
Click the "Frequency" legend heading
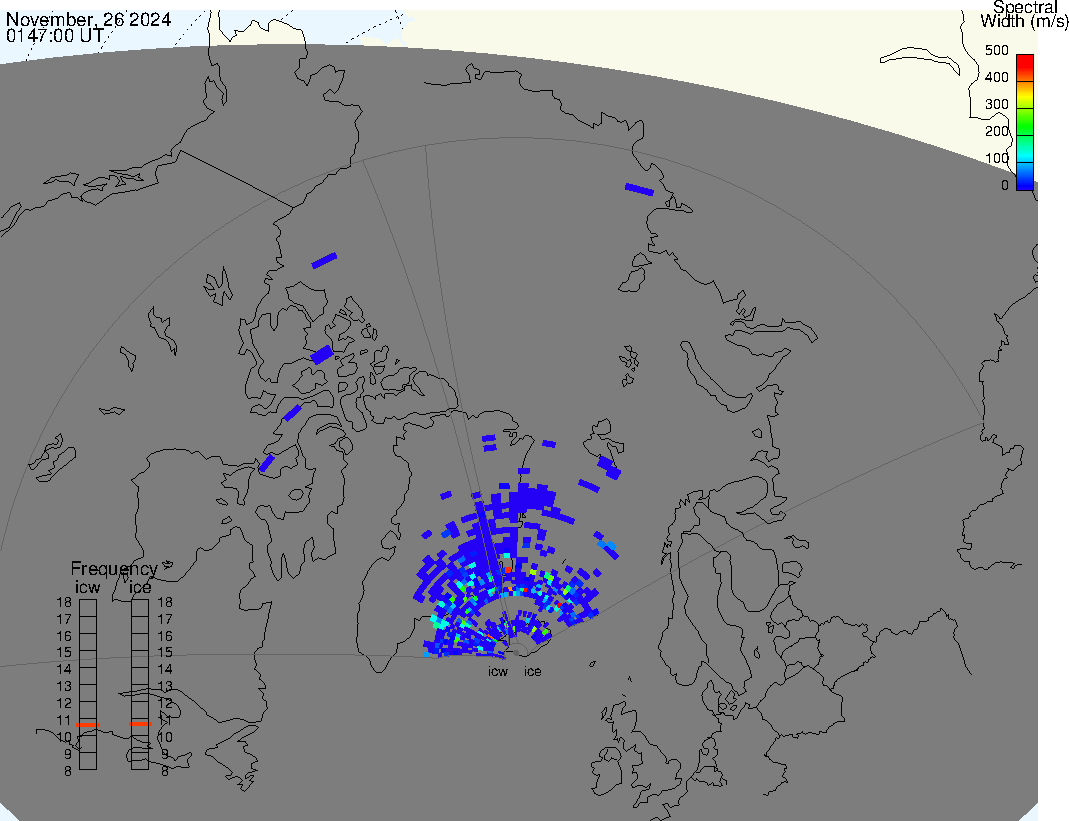[x=114, y=569]
